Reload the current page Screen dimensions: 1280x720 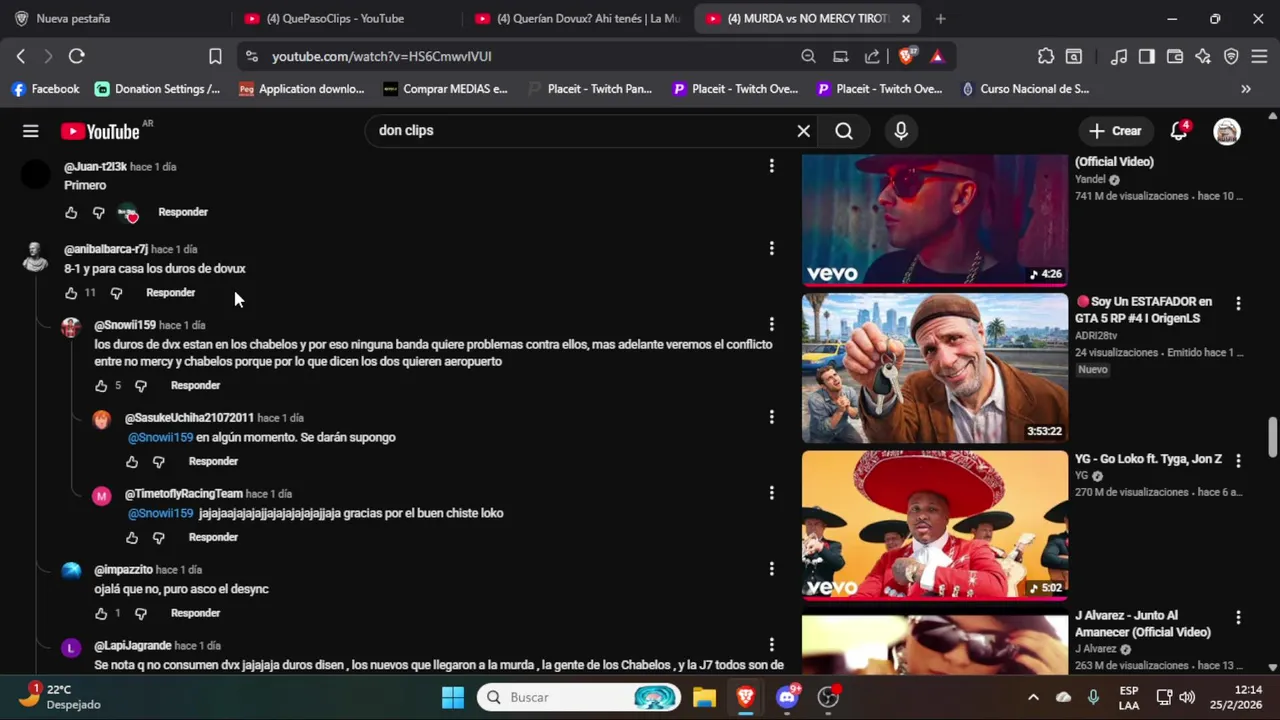[x=76, y=57]
